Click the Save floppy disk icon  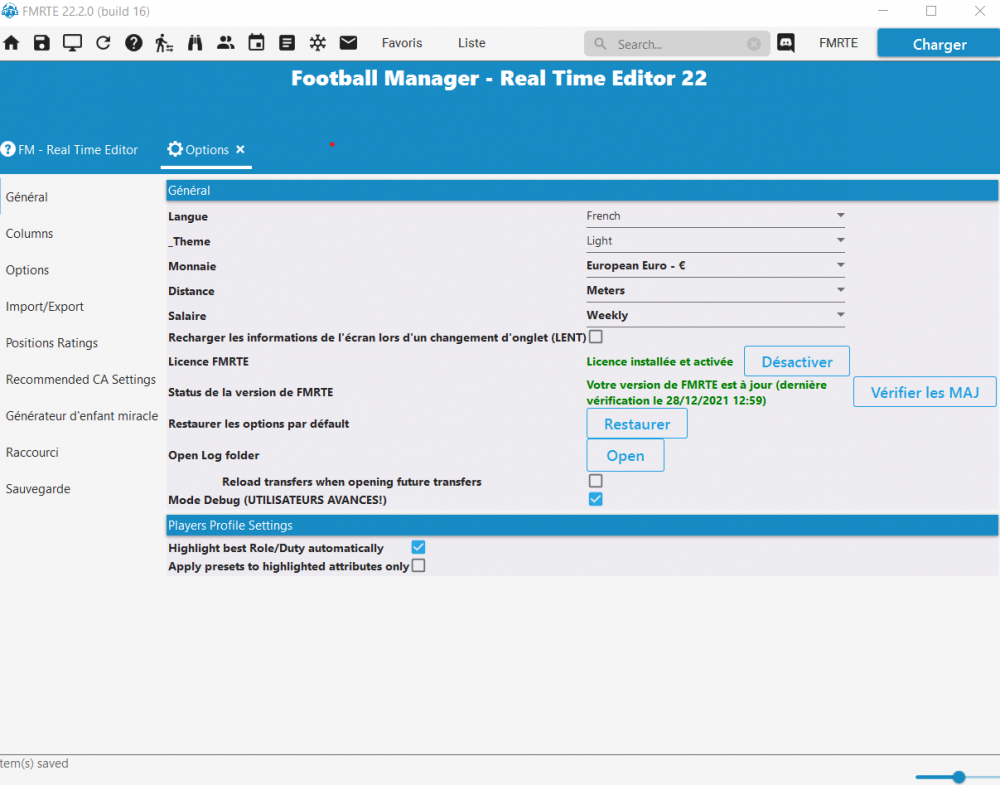pos(41,43)
